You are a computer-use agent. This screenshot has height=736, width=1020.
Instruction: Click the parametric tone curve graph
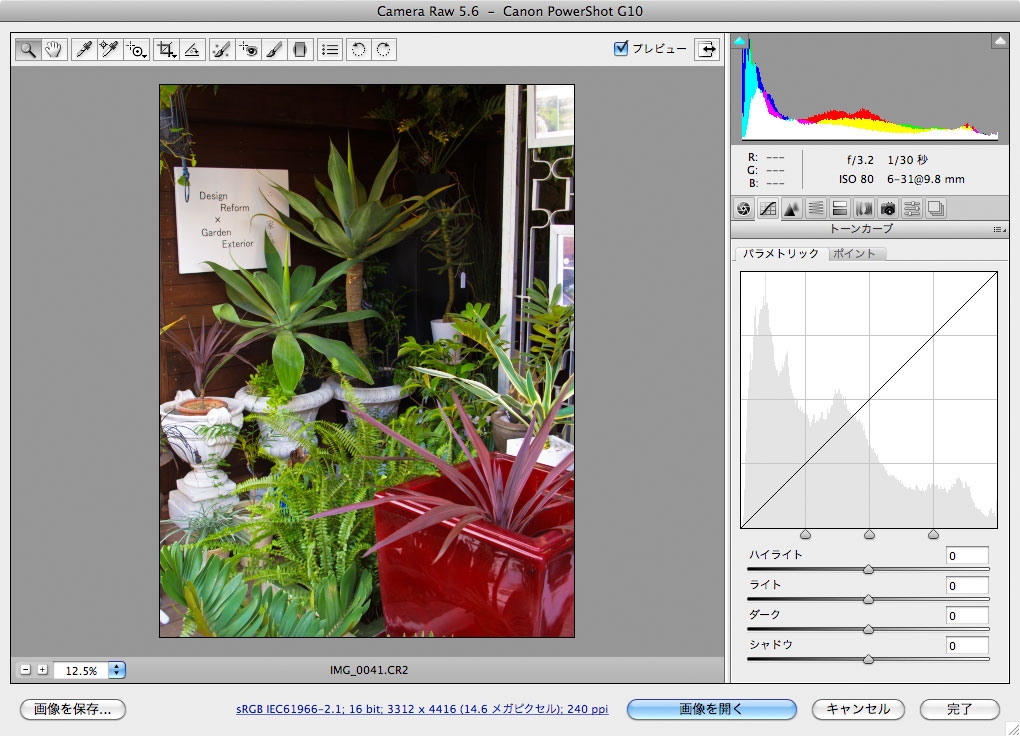[x=868, y=400]
